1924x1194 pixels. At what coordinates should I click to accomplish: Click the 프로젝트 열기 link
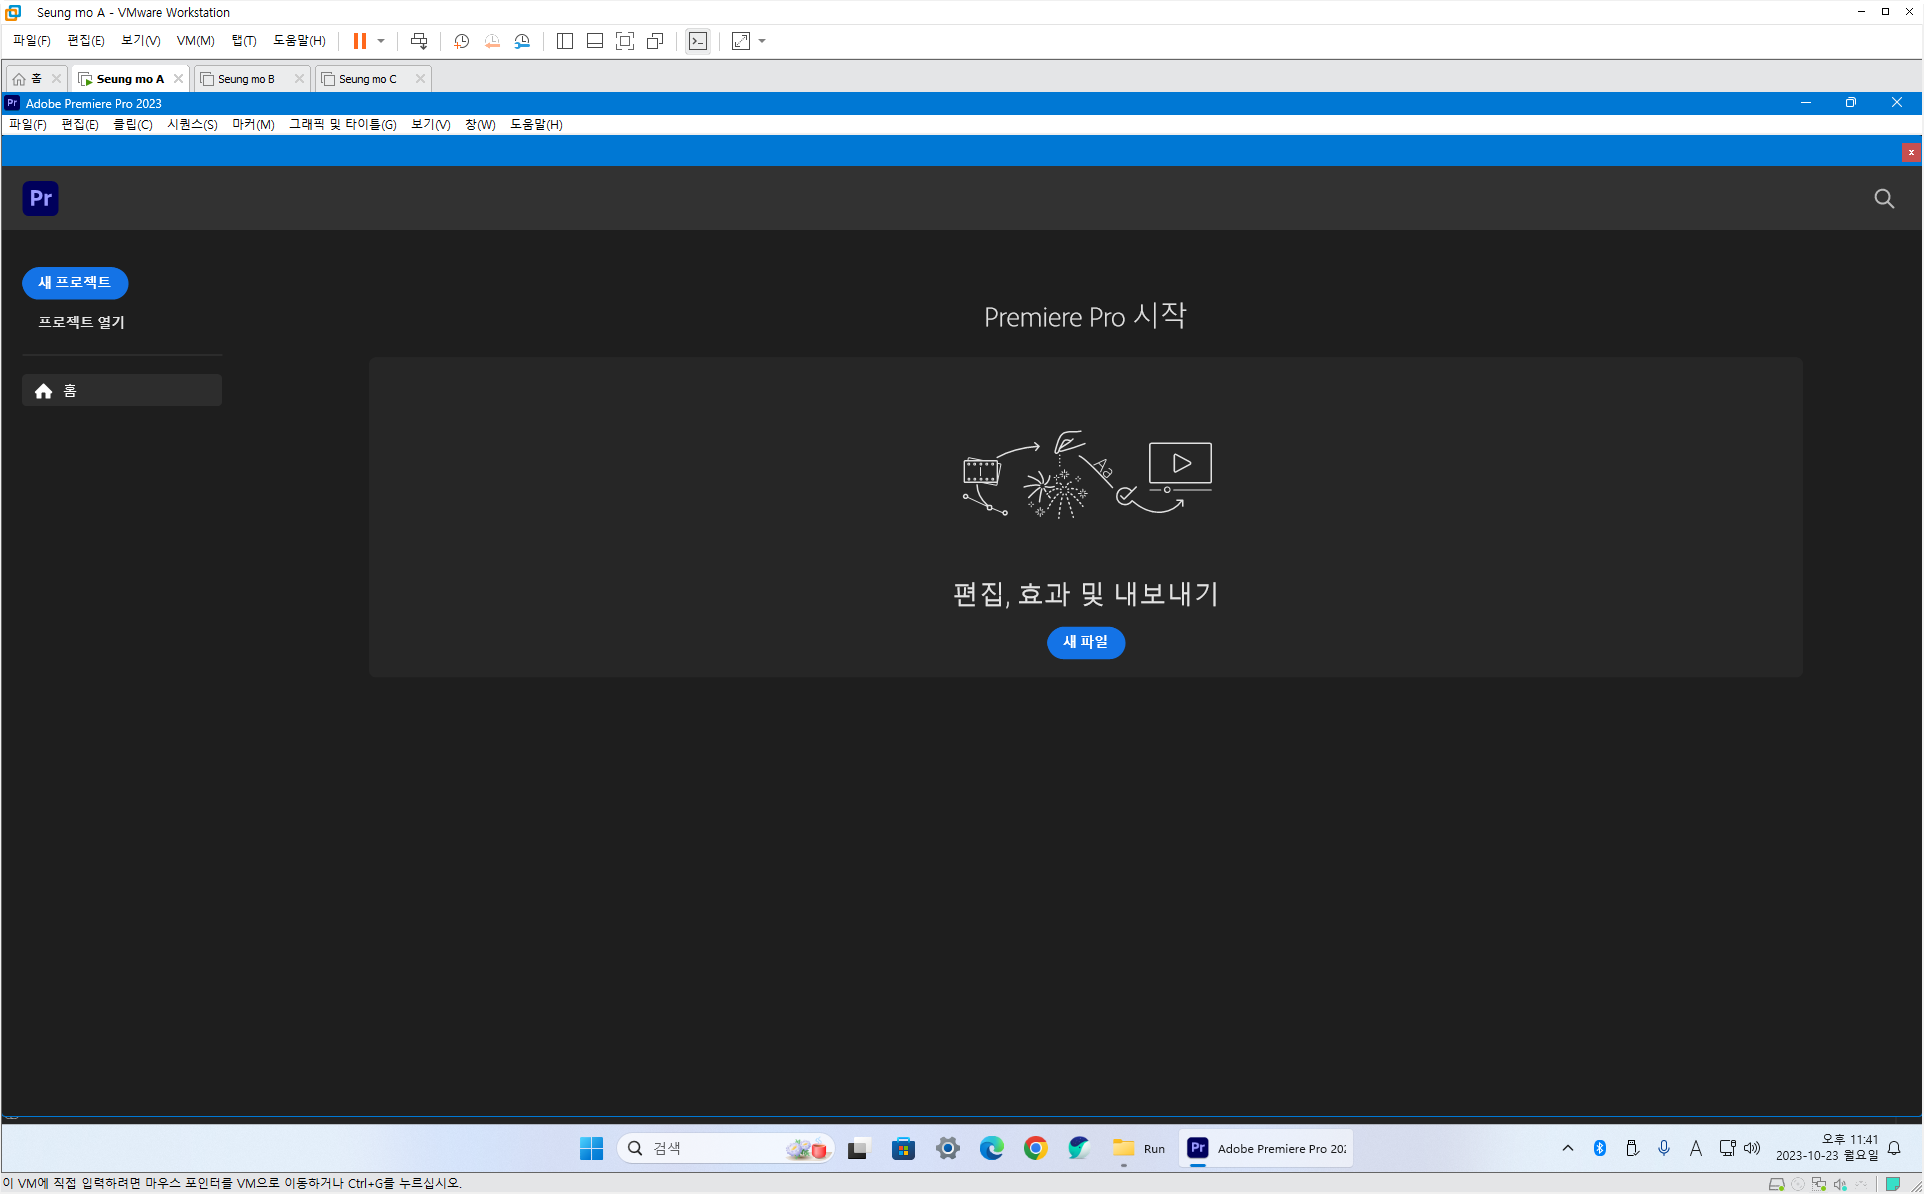tap(81, 322)
